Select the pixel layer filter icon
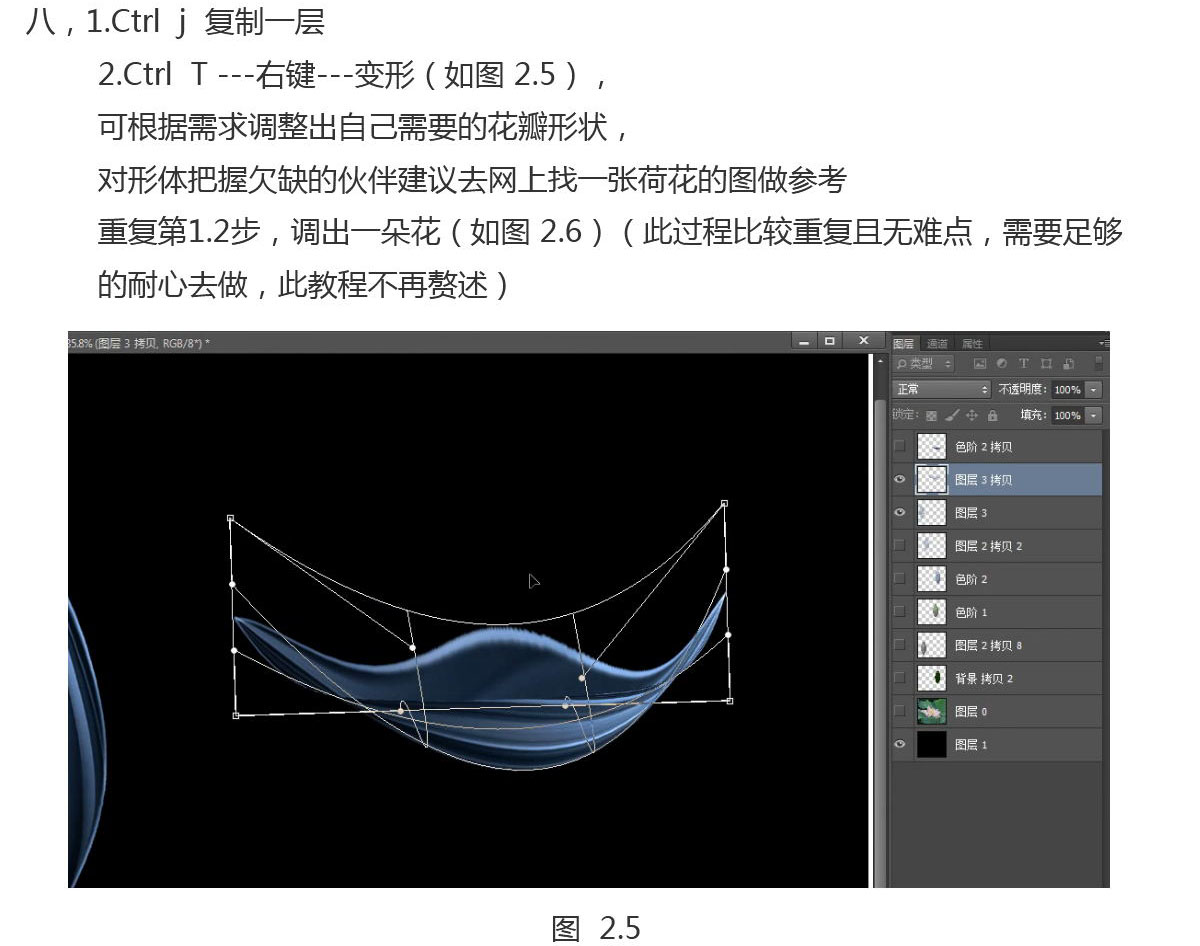The image size is (1200, 946). click(x=980, y=364)
